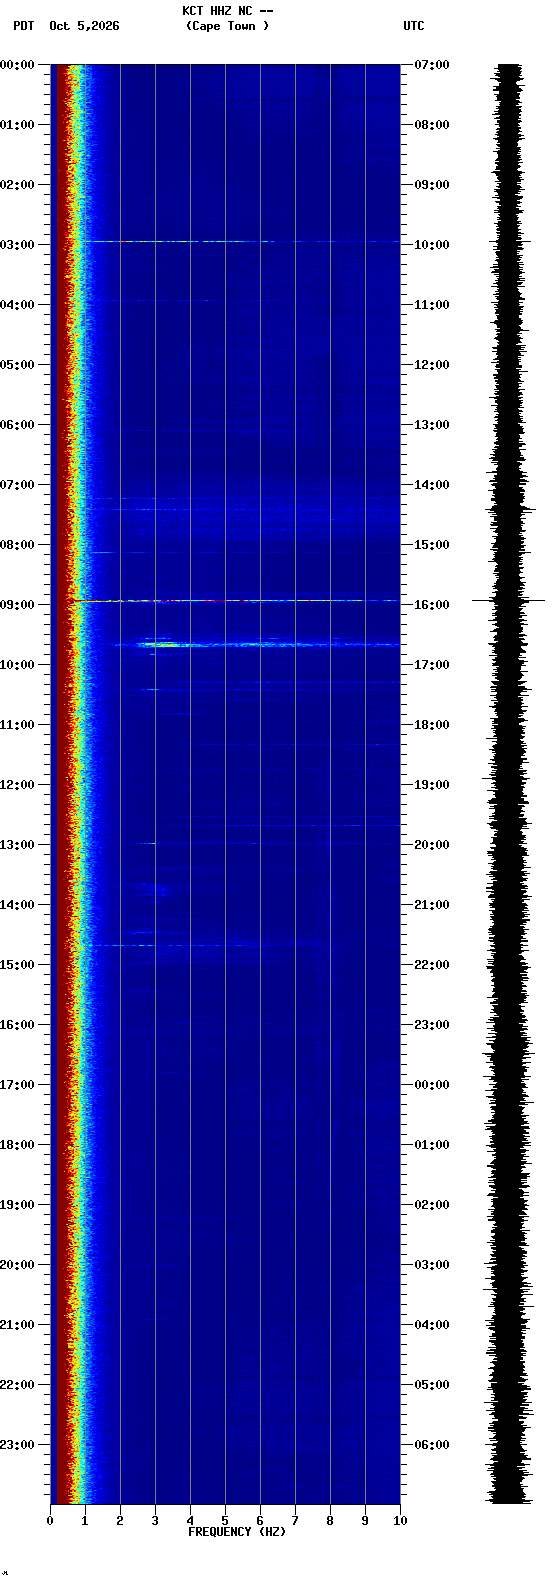Viewport: 552px width, 1584px height.
Task: Click the 5 Hz frequency tick label
Action: tap(225, 1521)
